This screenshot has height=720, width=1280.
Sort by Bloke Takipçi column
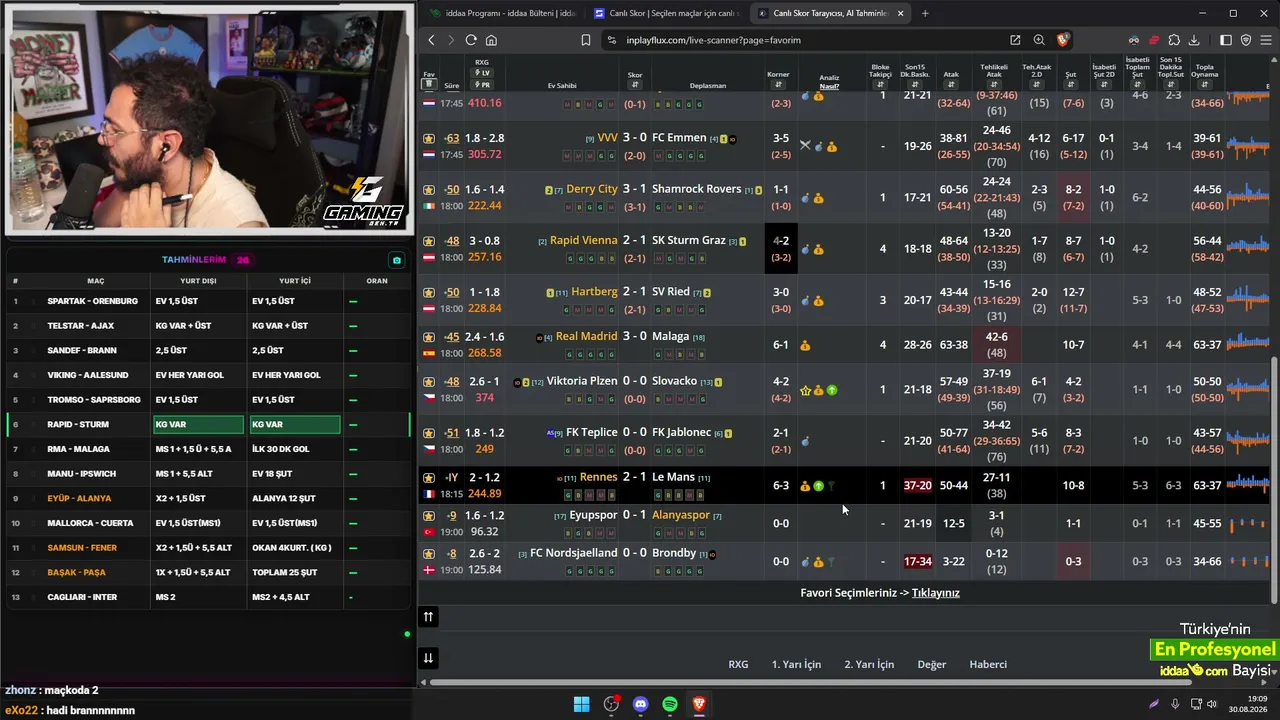(880, 84)
